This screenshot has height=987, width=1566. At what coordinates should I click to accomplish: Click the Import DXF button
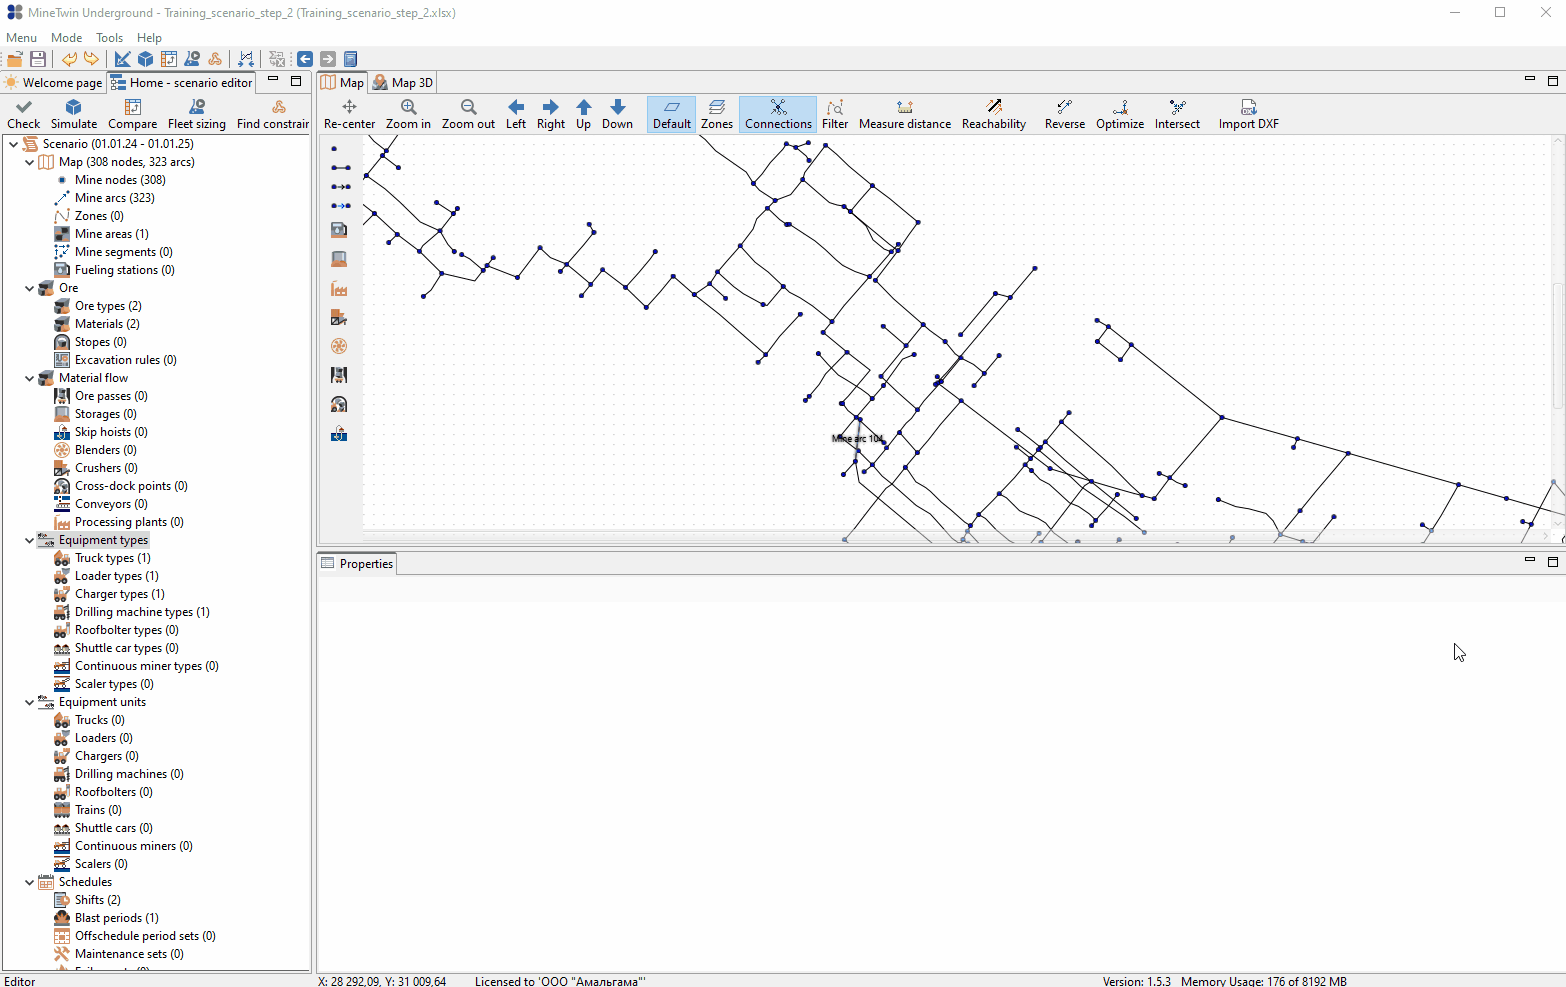click(1248, 114)
